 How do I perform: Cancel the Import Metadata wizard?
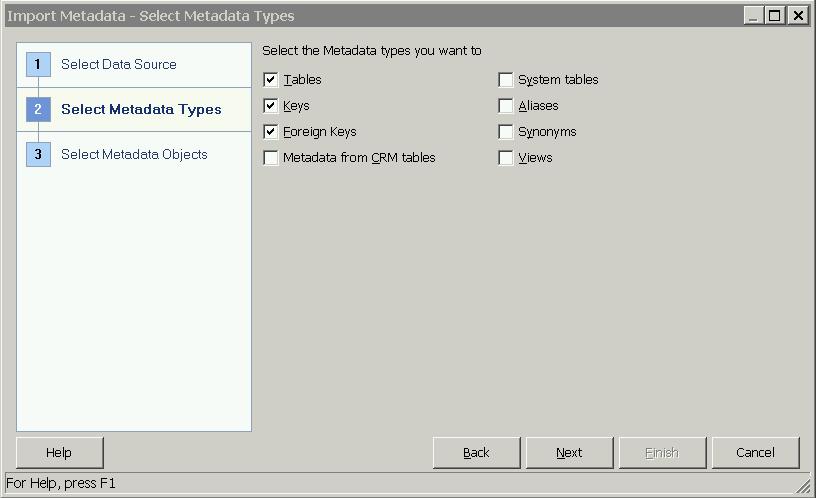point(755,453)
